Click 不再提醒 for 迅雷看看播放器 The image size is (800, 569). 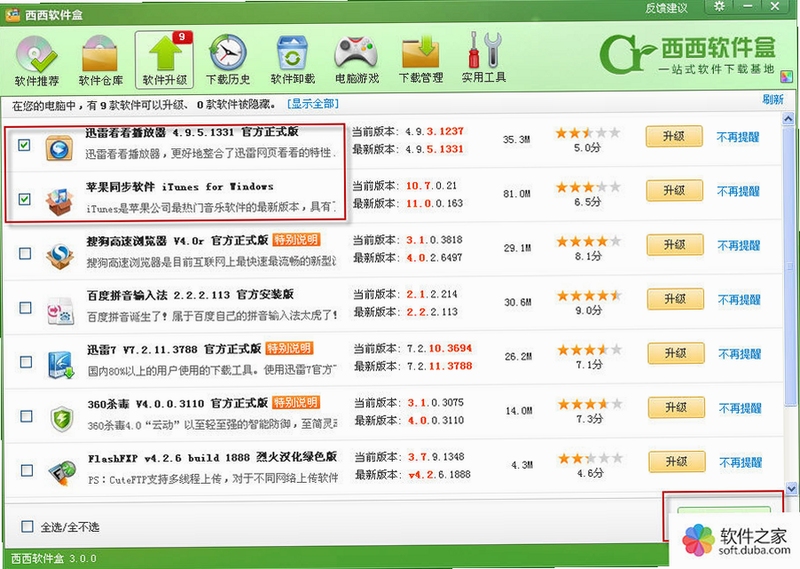pos(738,137)
